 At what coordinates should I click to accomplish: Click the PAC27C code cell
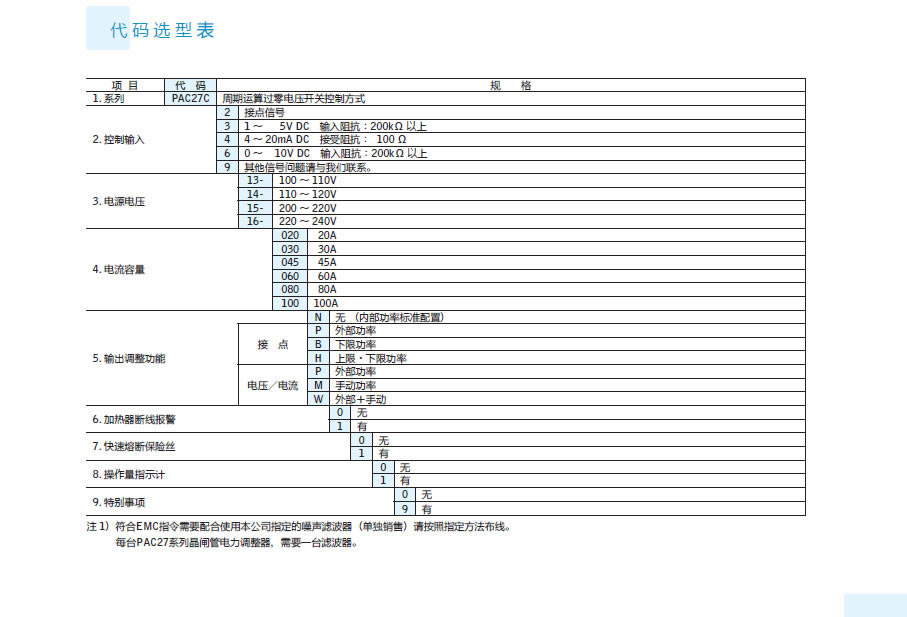pyautogui.click(x=190, y=98)
